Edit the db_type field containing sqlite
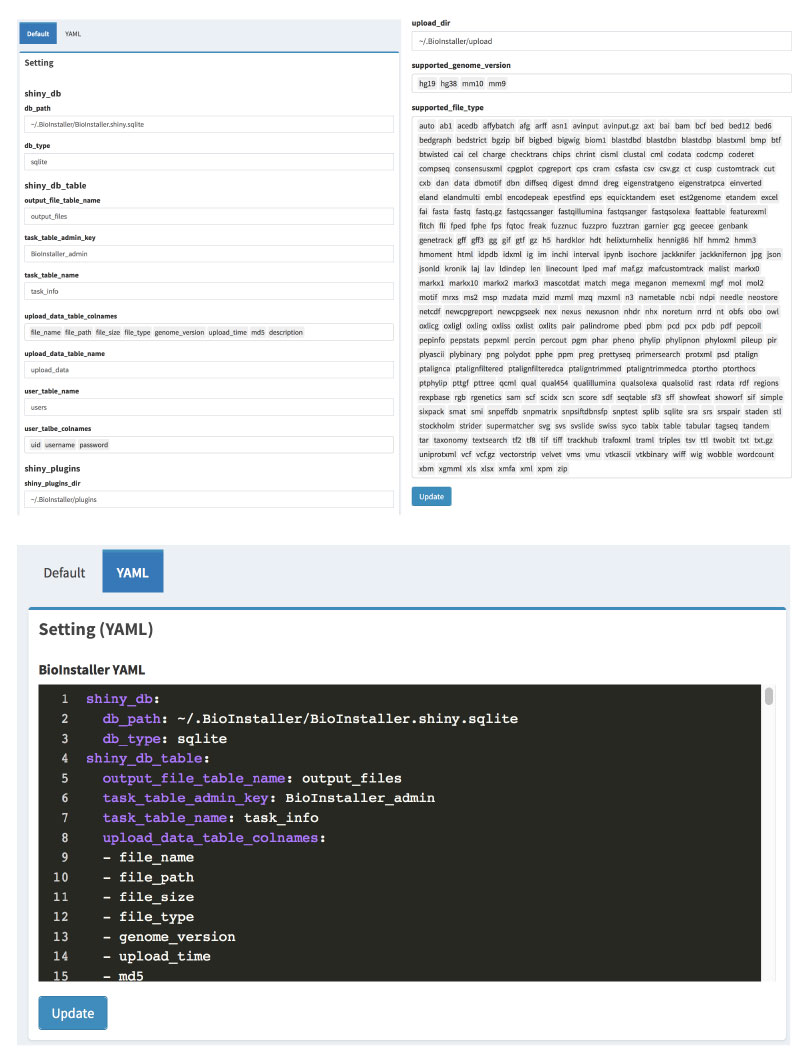The height and width of the screenshot is (1056, 800). pyautogui.click(x=209, y=162)
